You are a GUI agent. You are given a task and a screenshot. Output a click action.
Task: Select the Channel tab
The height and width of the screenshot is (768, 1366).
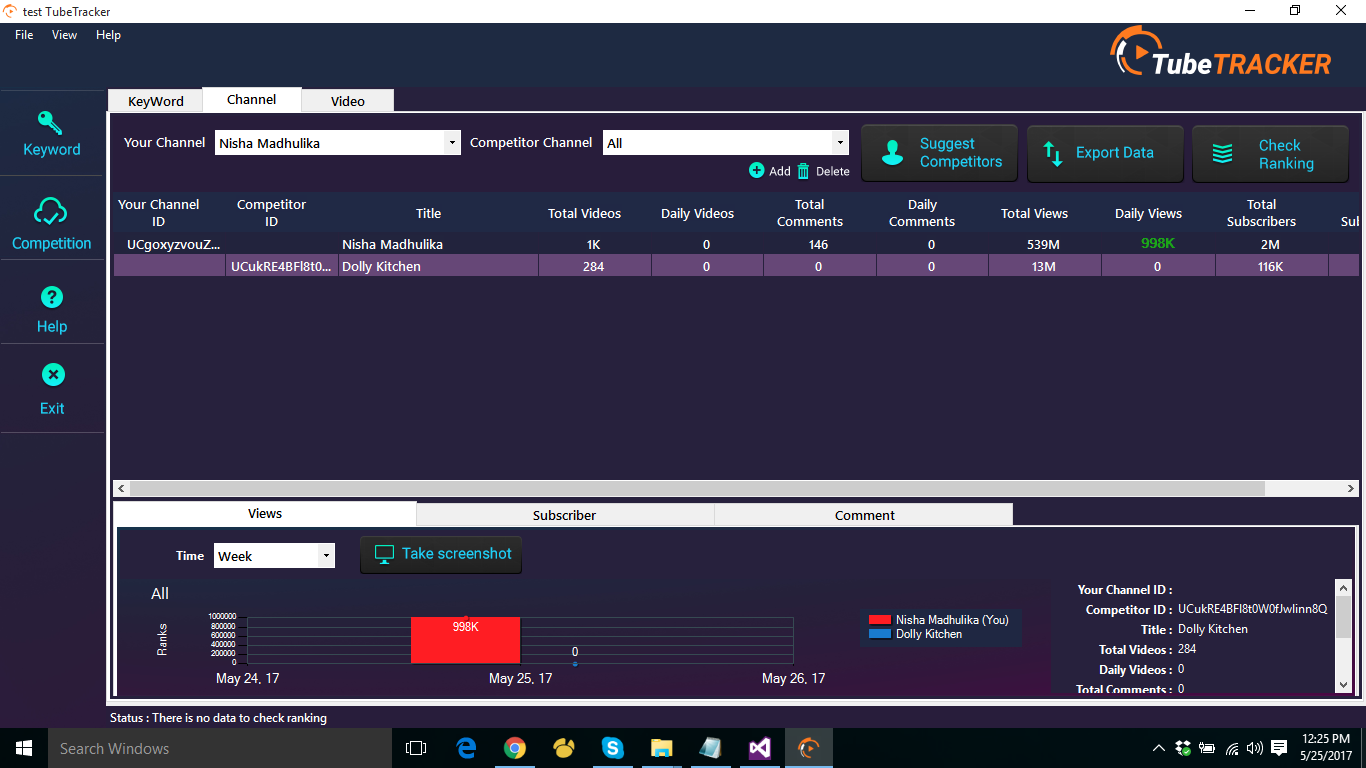point(252,99)
